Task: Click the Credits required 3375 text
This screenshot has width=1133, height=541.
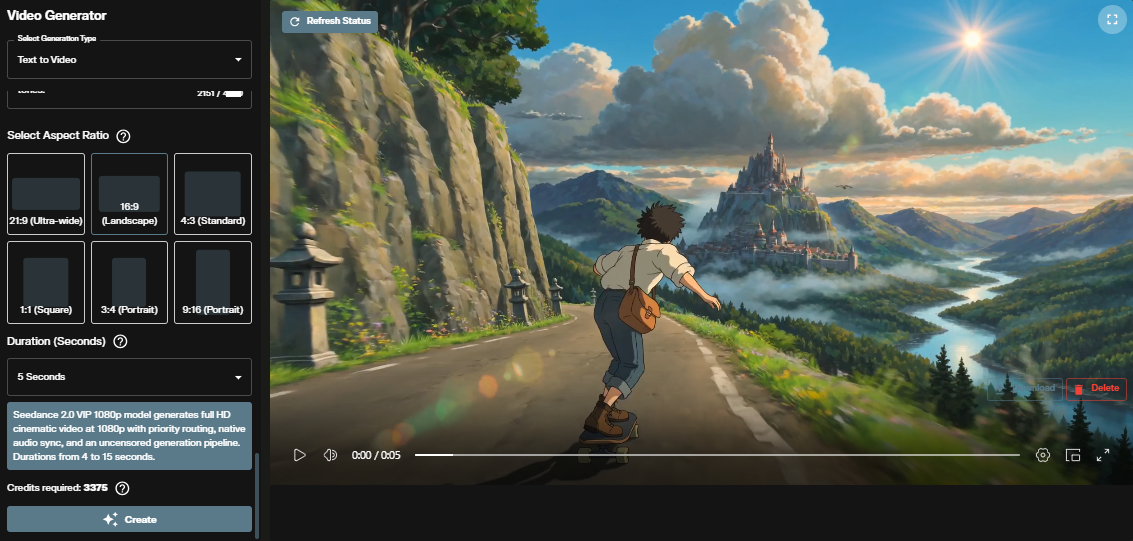Action: pos(57,488)
